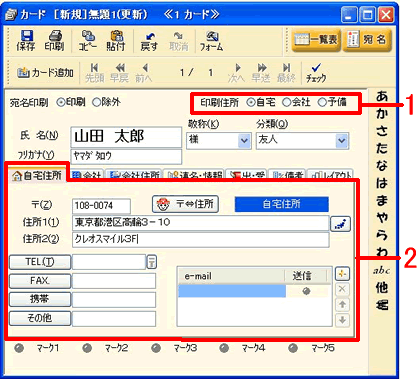The height and width of the screenshot is (379, 420).
Task: Choose 予備 as 印刷住所
Action: (322, 102)
